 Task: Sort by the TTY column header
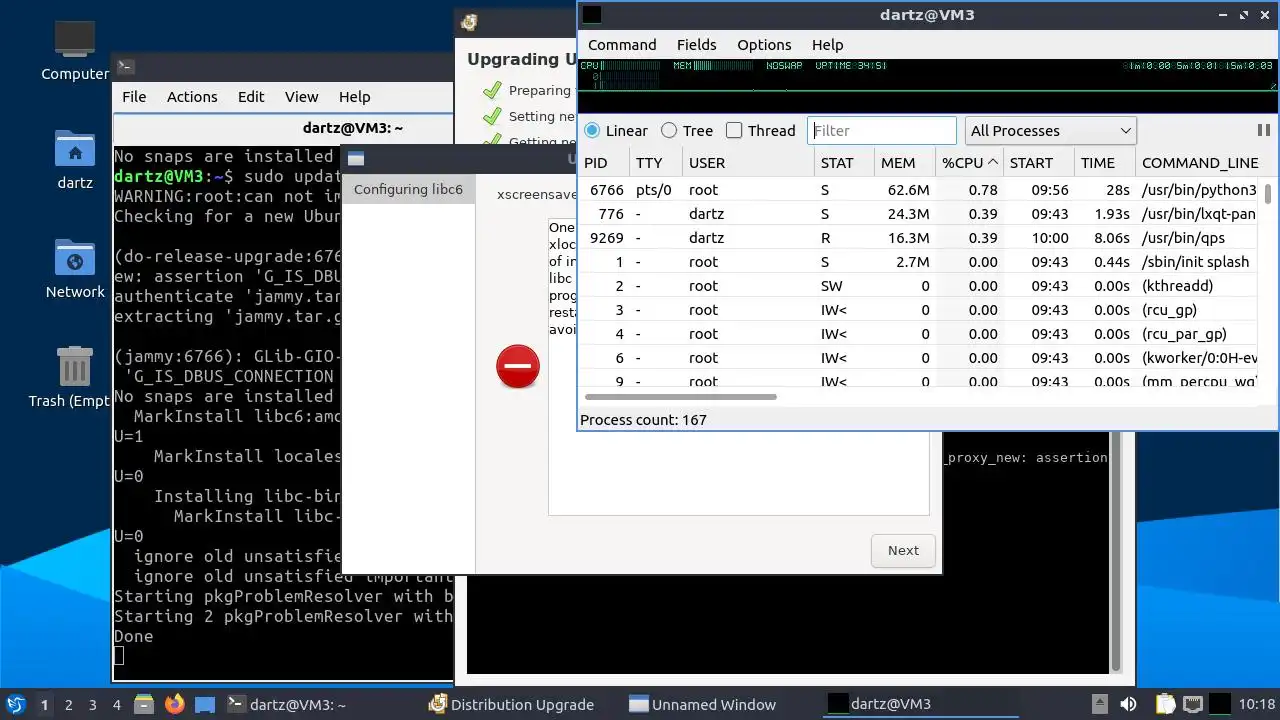click(656, 163)
